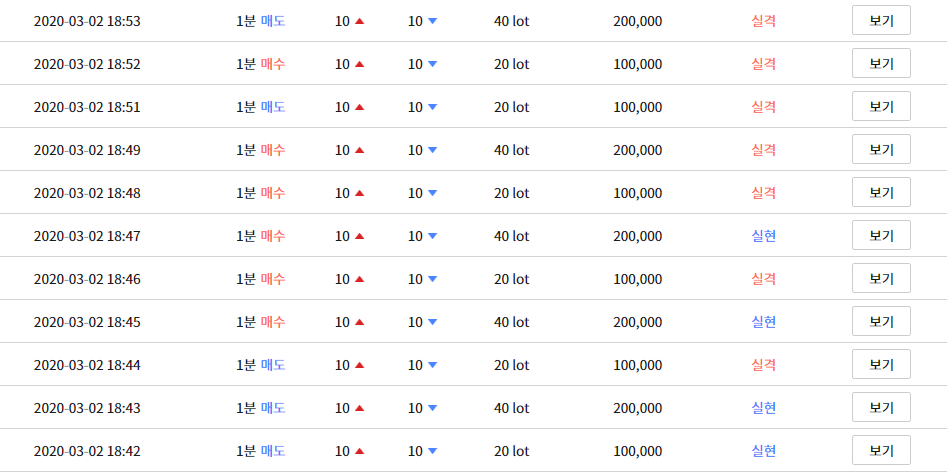
Task: Click the 200,000 amount in 18:53 row
Action: coord(637,21)
